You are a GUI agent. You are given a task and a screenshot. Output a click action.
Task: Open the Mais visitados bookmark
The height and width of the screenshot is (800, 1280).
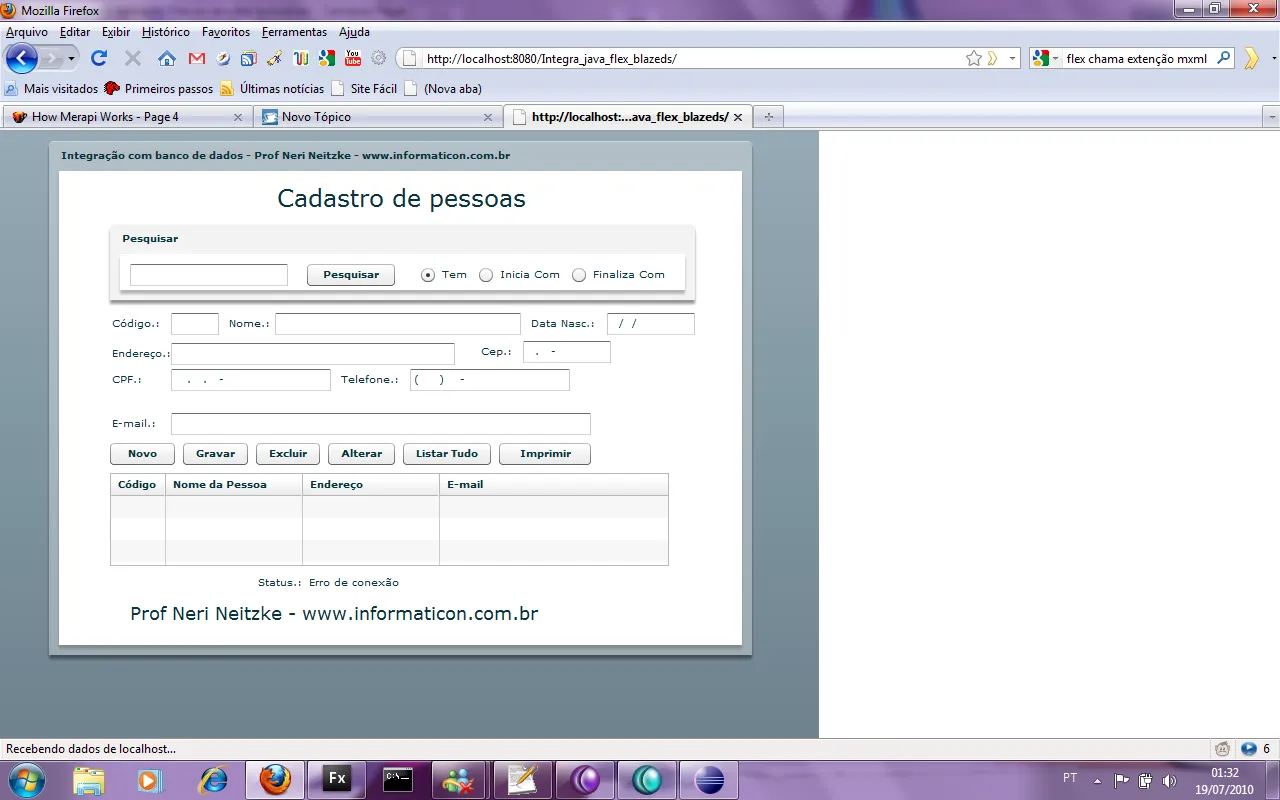(x=52, y=89)
